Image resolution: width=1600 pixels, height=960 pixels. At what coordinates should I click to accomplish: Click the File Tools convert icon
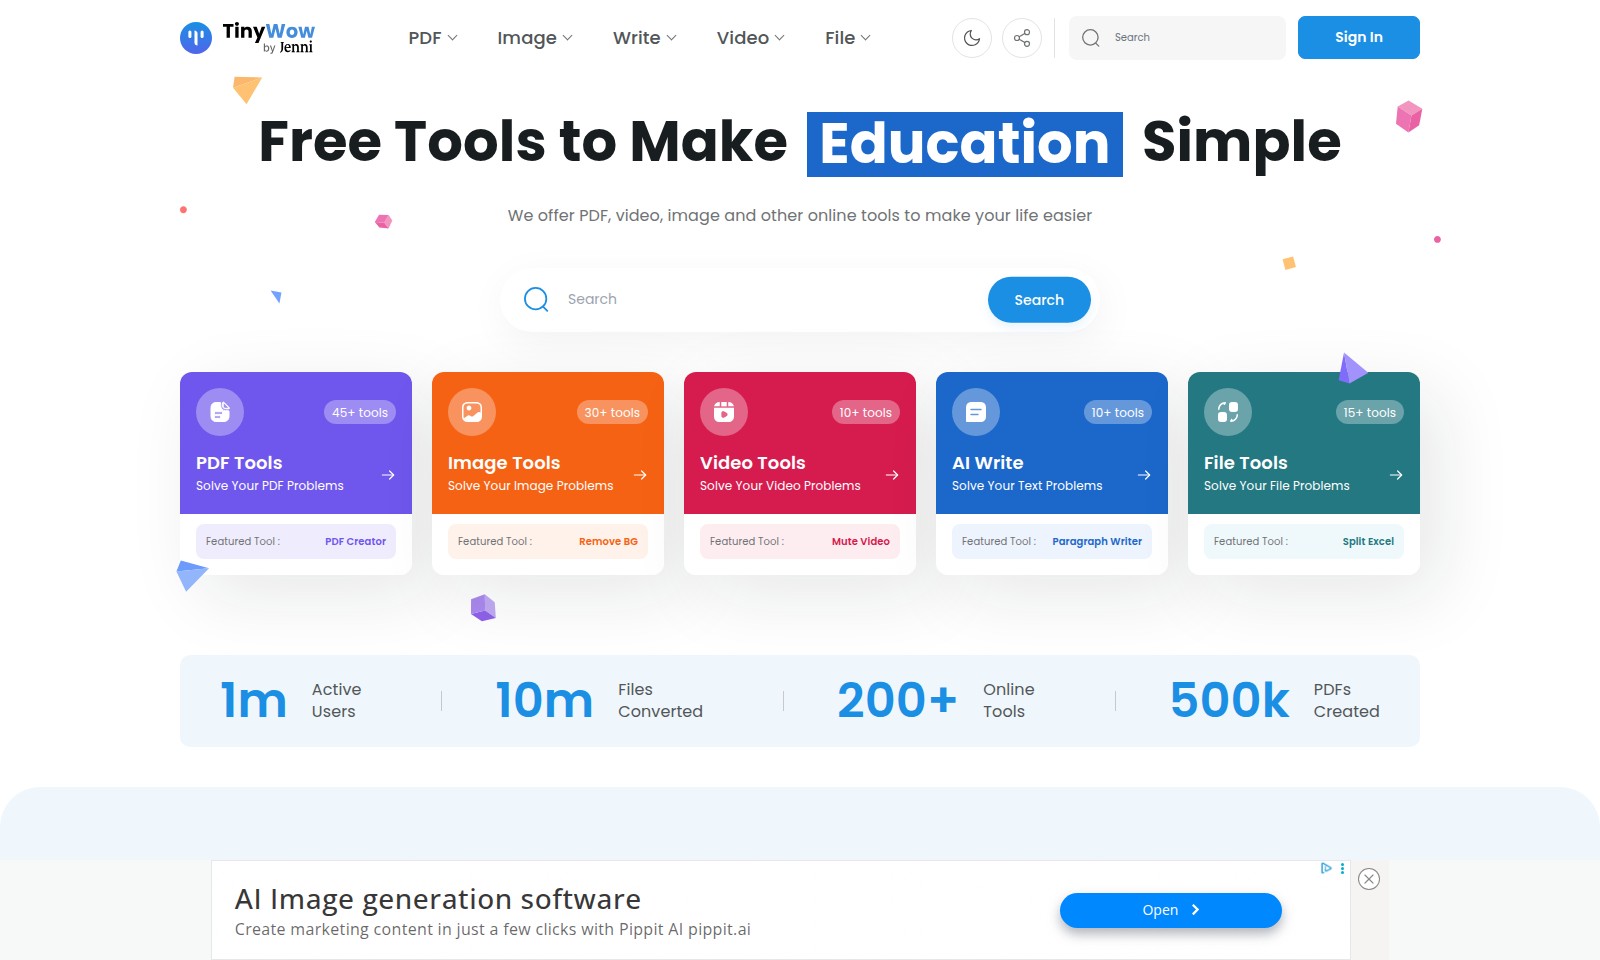click(1228, 412)
